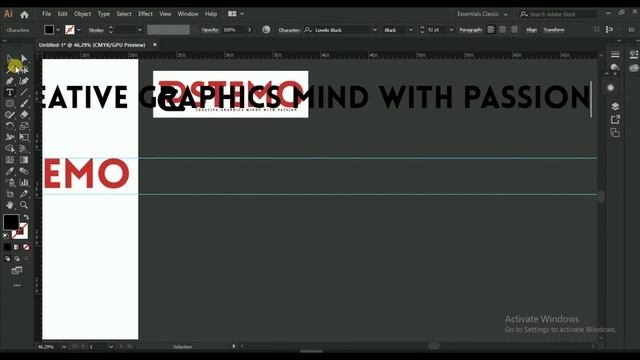Select the Eyedropper tool

click(x=10, y=171)
